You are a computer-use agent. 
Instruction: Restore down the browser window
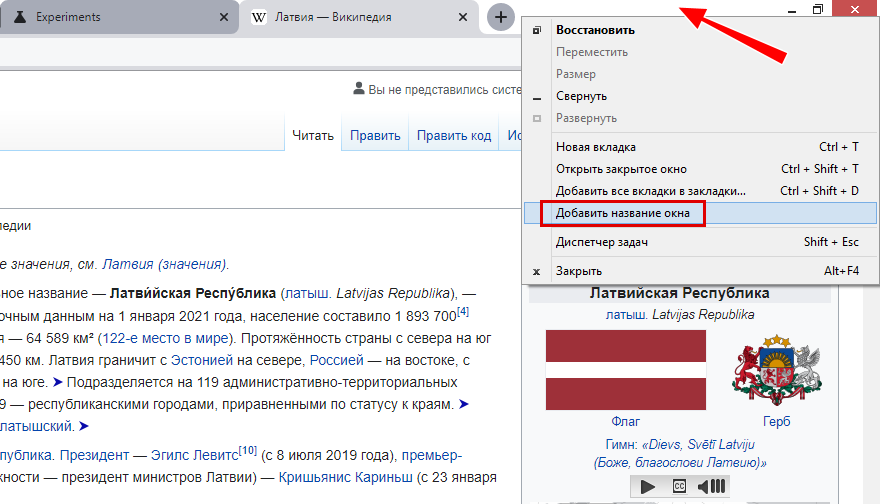[818, 9]
